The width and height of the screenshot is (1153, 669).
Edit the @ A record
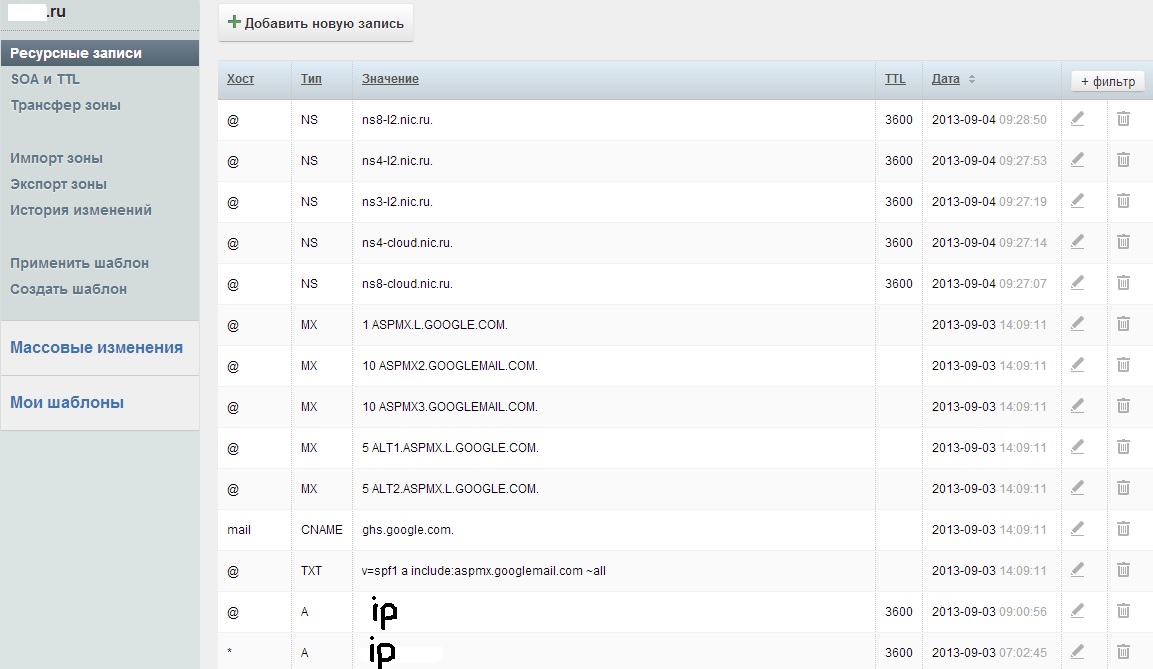pos(1077,611)
